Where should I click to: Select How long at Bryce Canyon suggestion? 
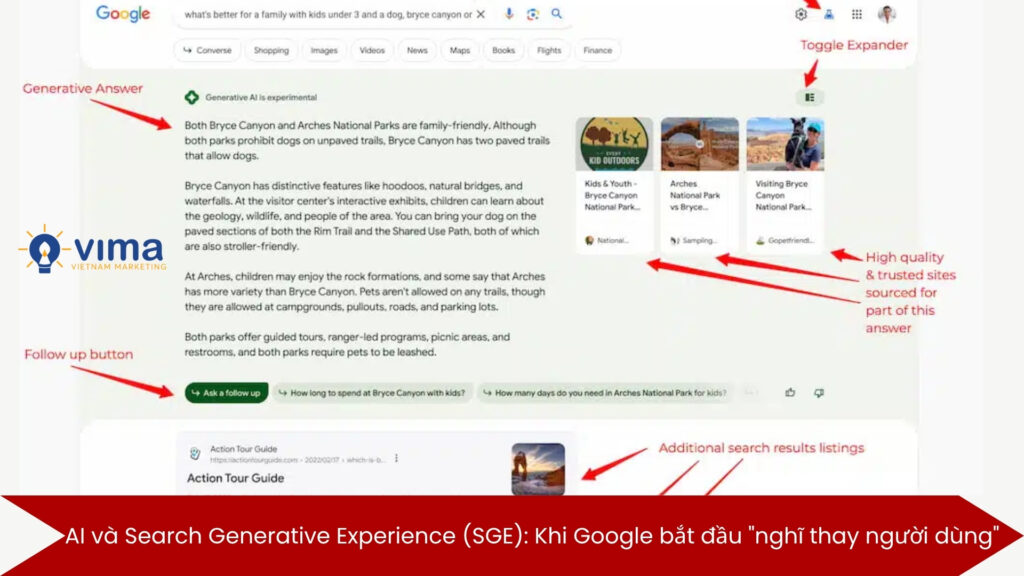click(372, 392)
